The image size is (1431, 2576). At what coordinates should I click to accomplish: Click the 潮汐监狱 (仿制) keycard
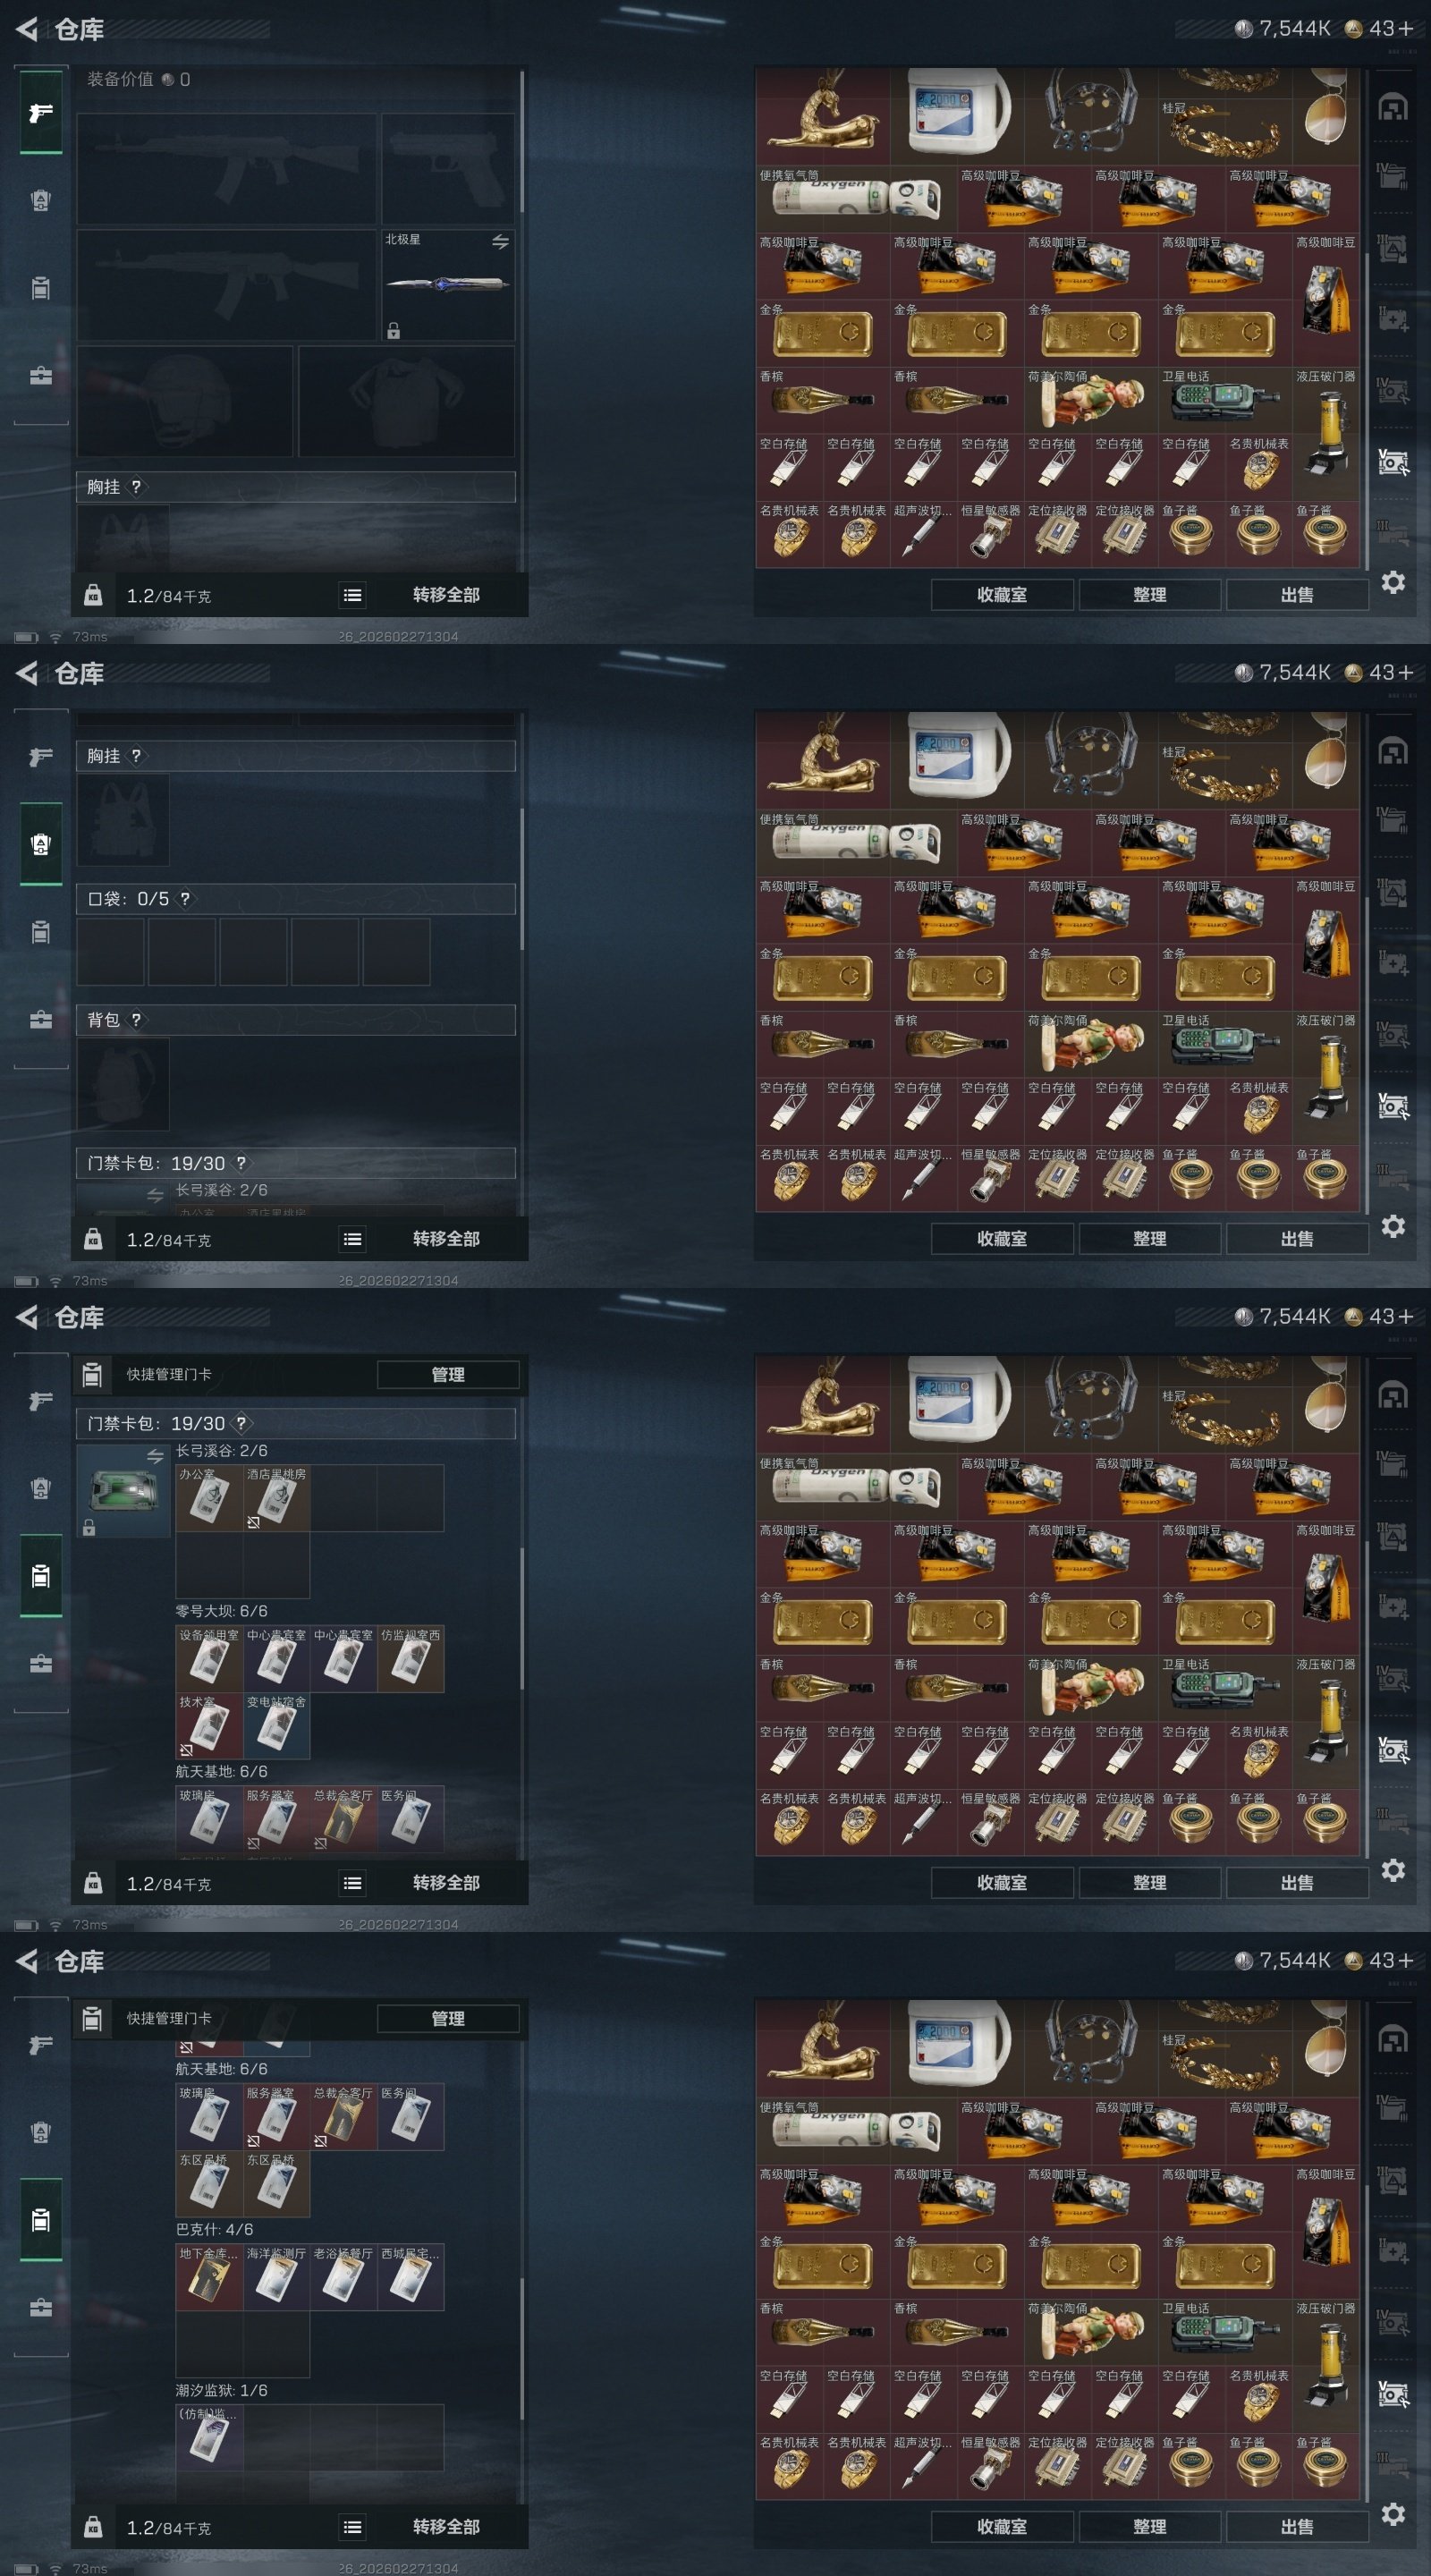[x=209, y=2438]
